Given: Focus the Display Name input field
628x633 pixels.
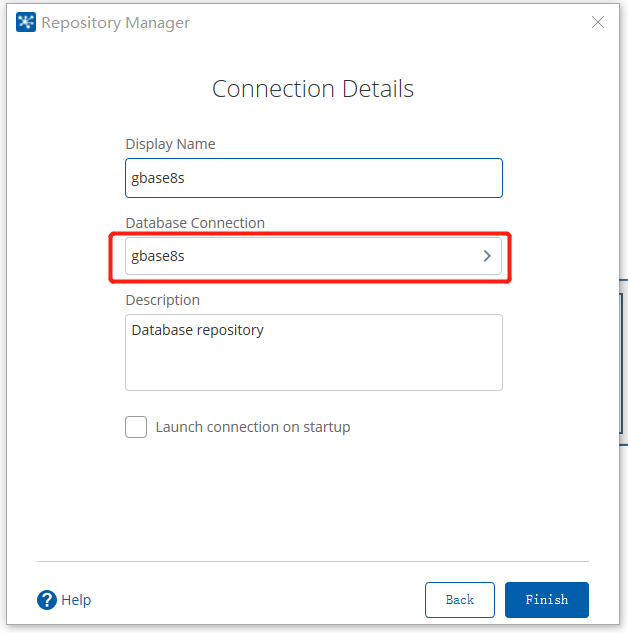Looking at the screenshot, I should click(313, 178).
